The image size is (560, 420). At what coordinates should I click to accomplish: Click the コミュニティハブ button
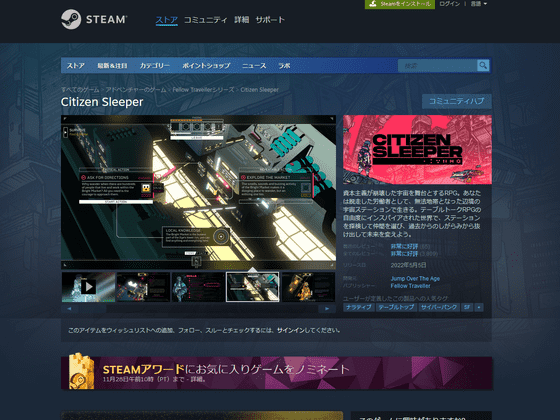456,101
